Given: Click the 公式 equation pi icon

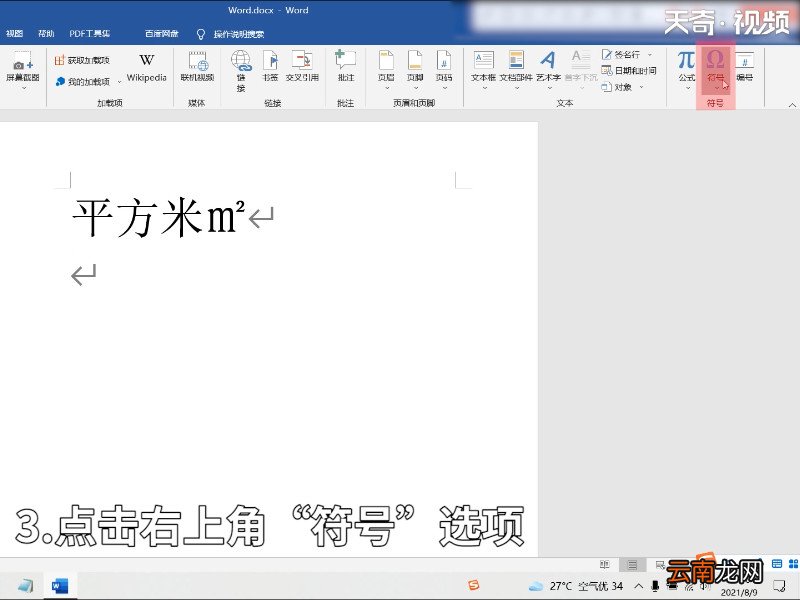Looking at the screenshot, I should (686, 60).
